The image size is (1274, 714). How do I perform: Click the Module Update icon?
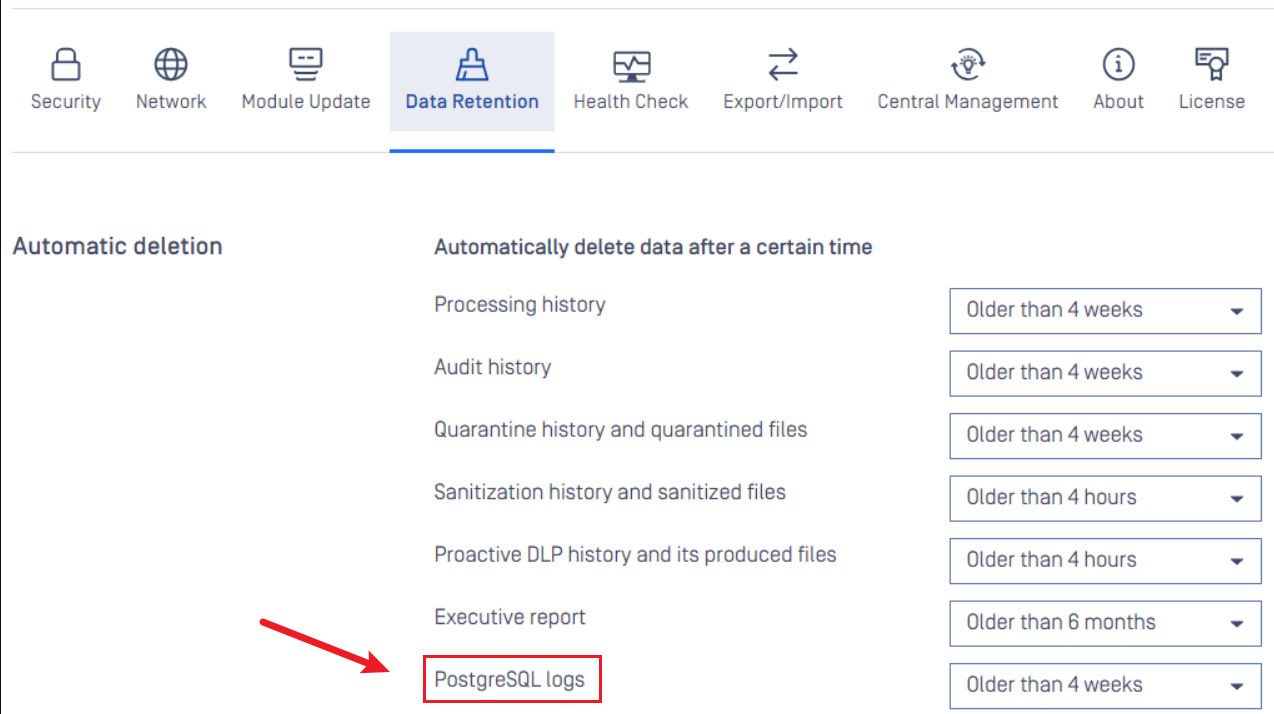(306, 65)
